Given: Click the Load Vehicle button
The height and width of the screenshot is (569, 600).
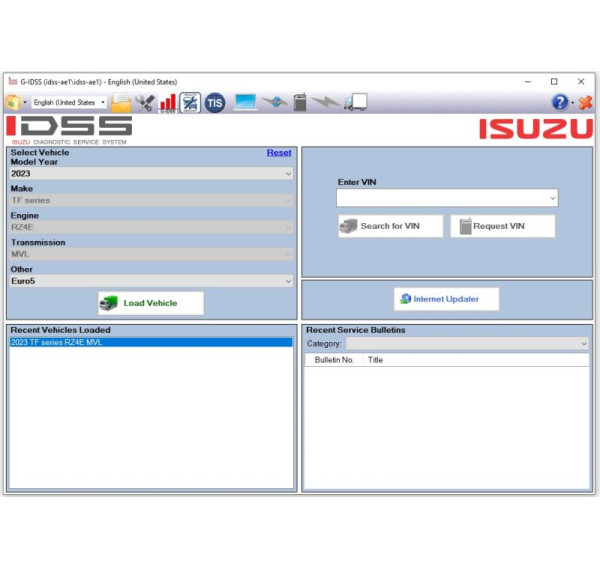Looking at the screenshot, I should [x=151, y=303].
